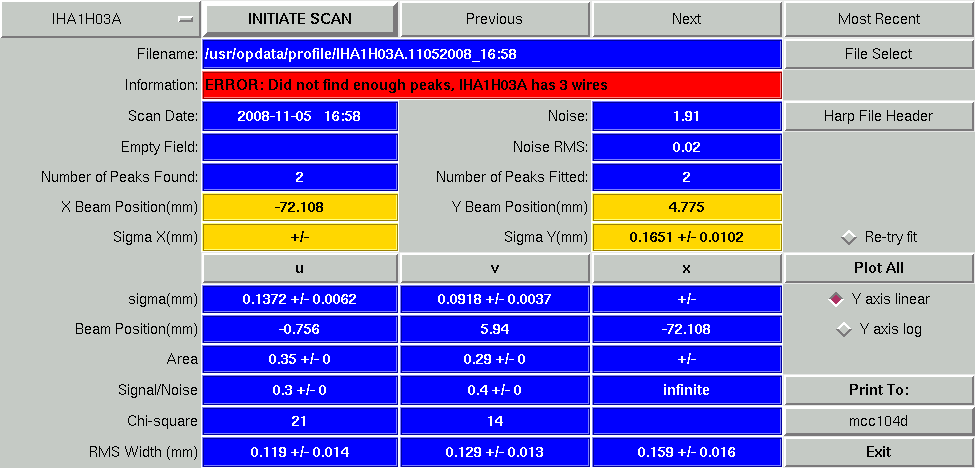Choose the mcc104d printer button
Viewport: 975px width, 468px height.
[x=879, y=421]
